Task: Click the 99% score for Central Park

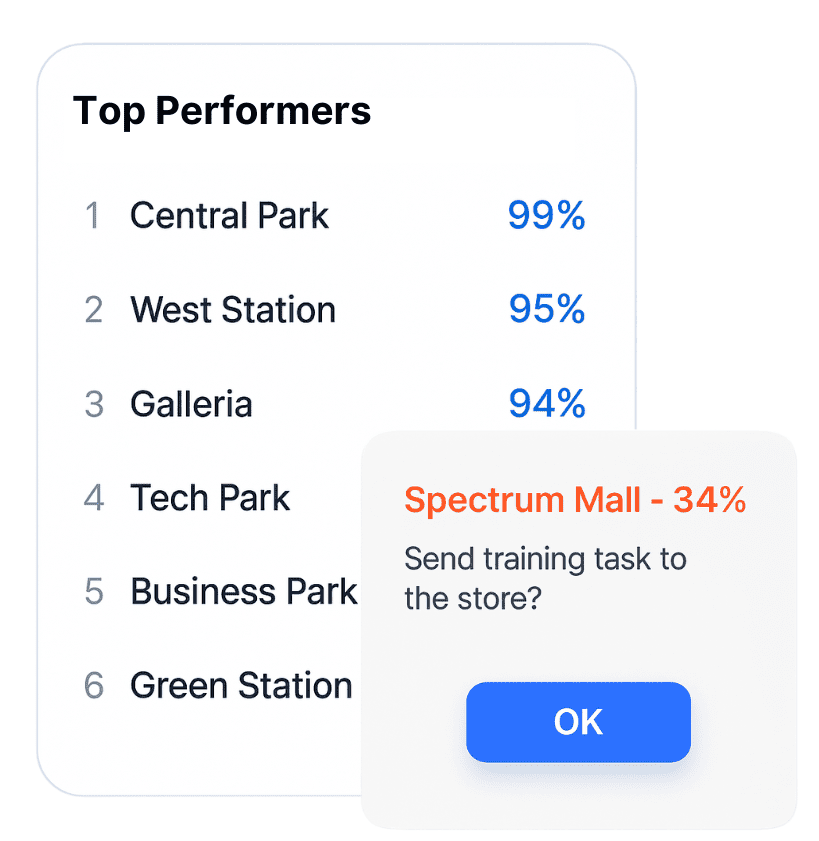Action: 547,216
